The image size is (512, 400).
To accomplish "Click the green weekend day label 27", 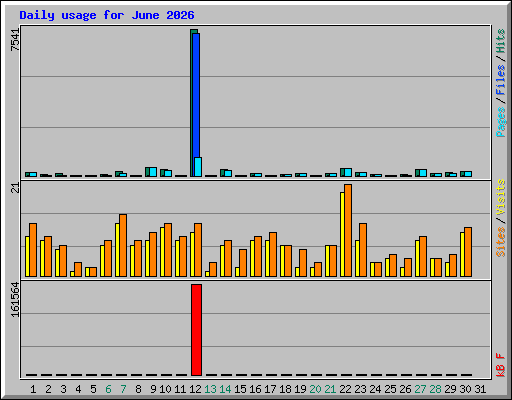I will tap(420, 389).
